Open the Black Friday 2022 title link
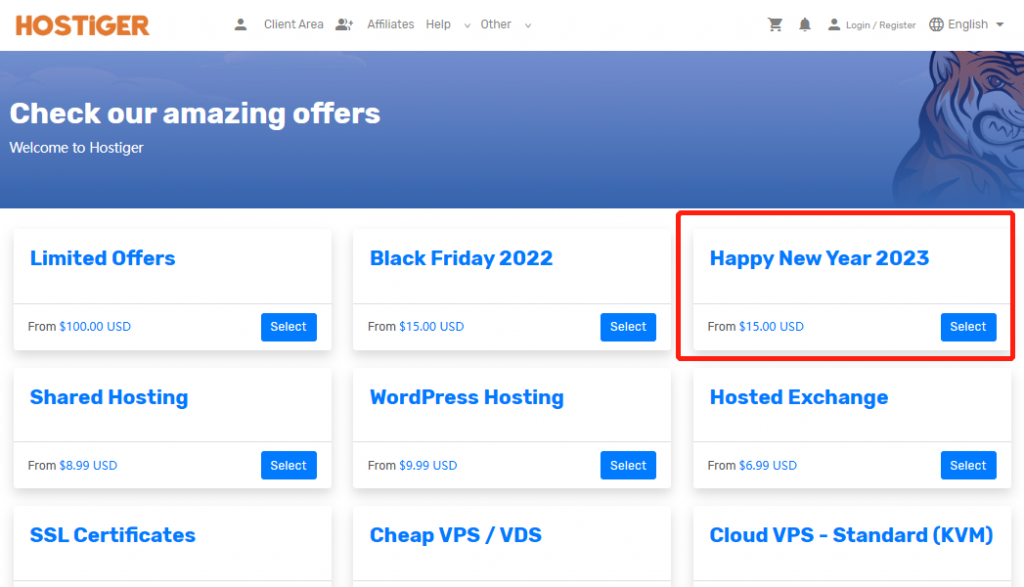 (x=461, y=259)
